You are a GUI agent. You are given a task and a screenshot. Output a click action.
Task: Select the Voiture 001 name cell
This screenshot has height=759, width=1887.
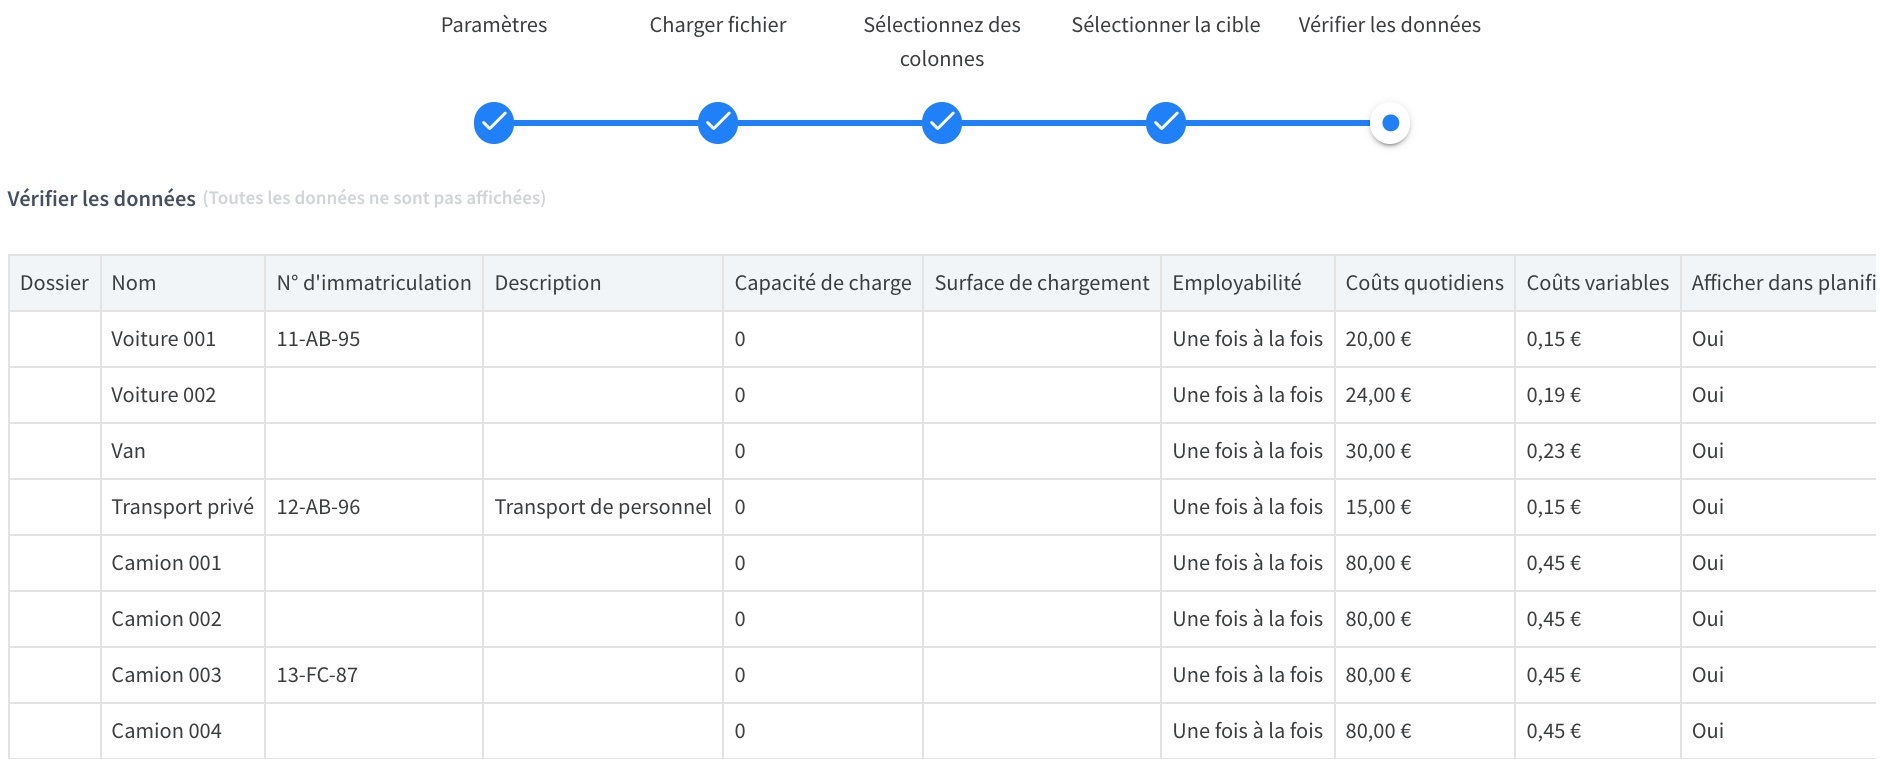[183, 339]
